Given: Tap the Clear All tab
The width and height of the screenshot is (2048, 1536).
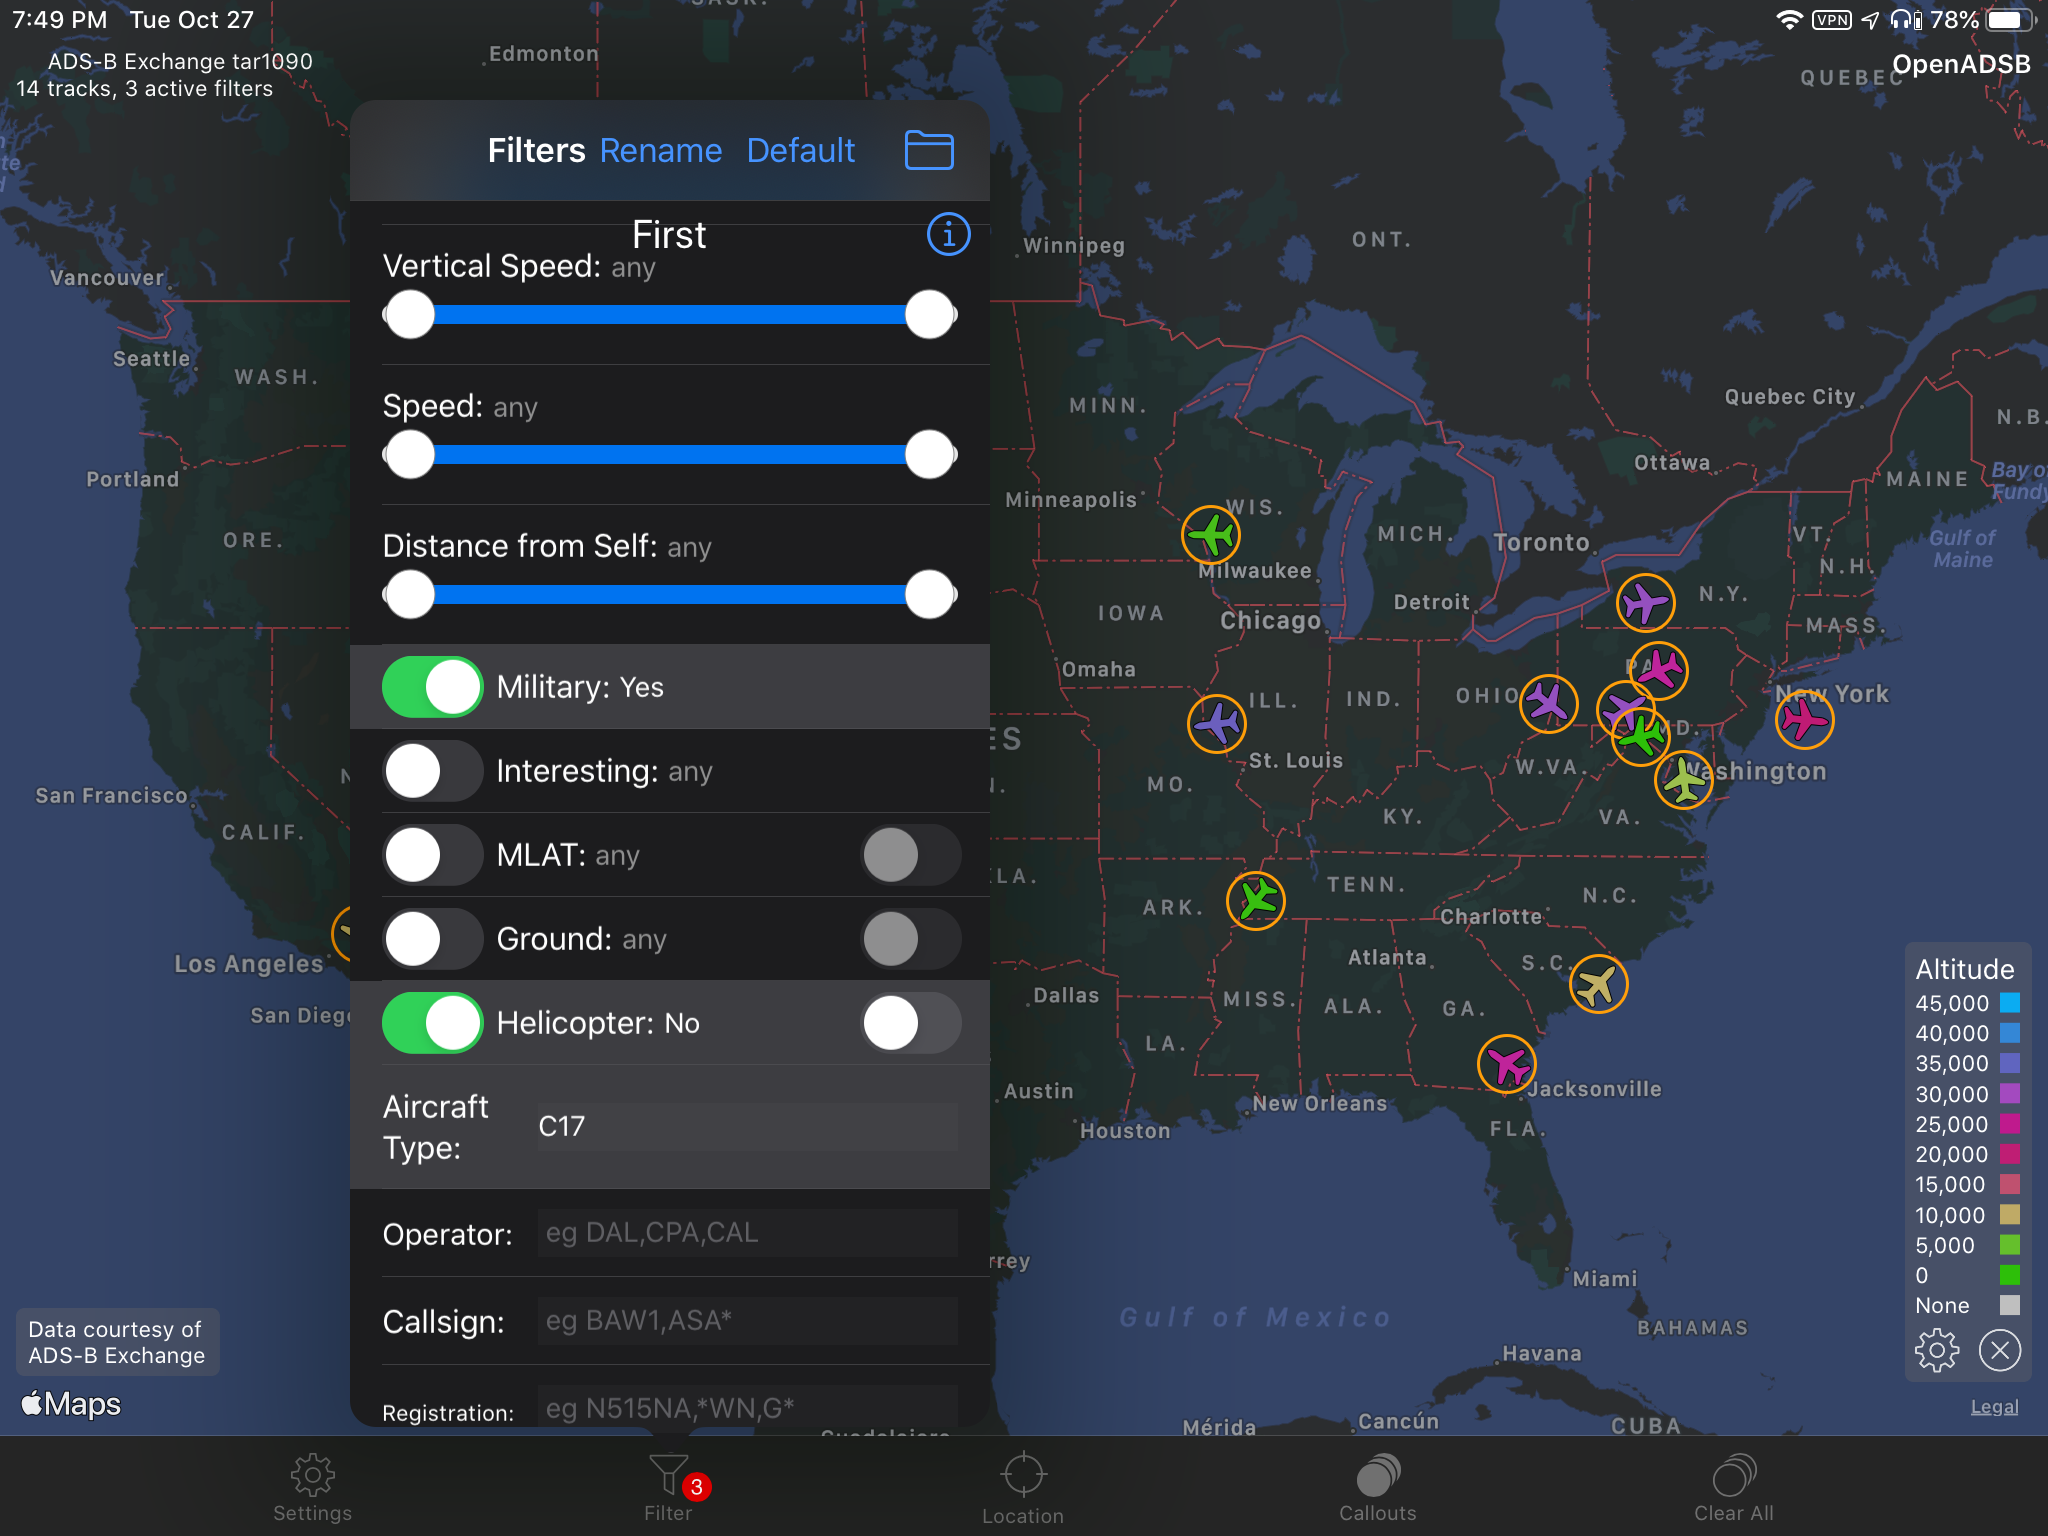Looking at the screenshot, I should pyautogui.click(x=1734, y=1487).
